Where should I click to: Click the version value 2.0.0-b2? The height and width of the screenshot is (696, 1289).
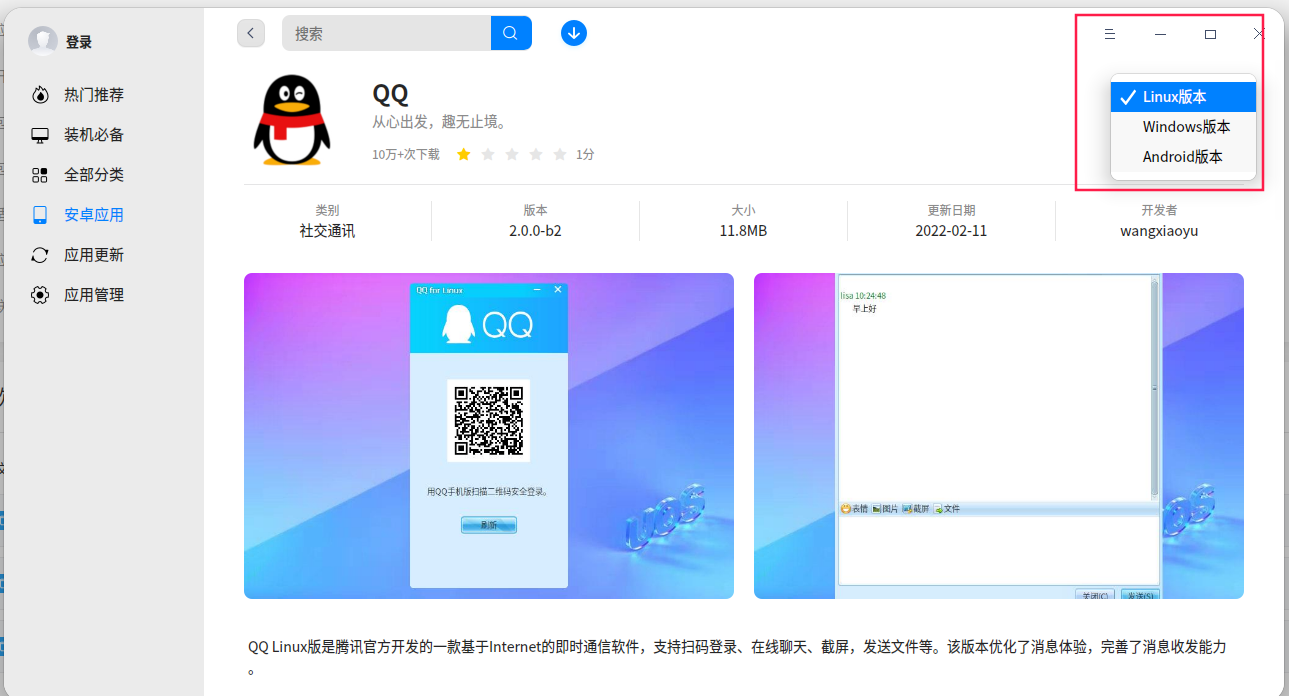click(x=535, y=231)
